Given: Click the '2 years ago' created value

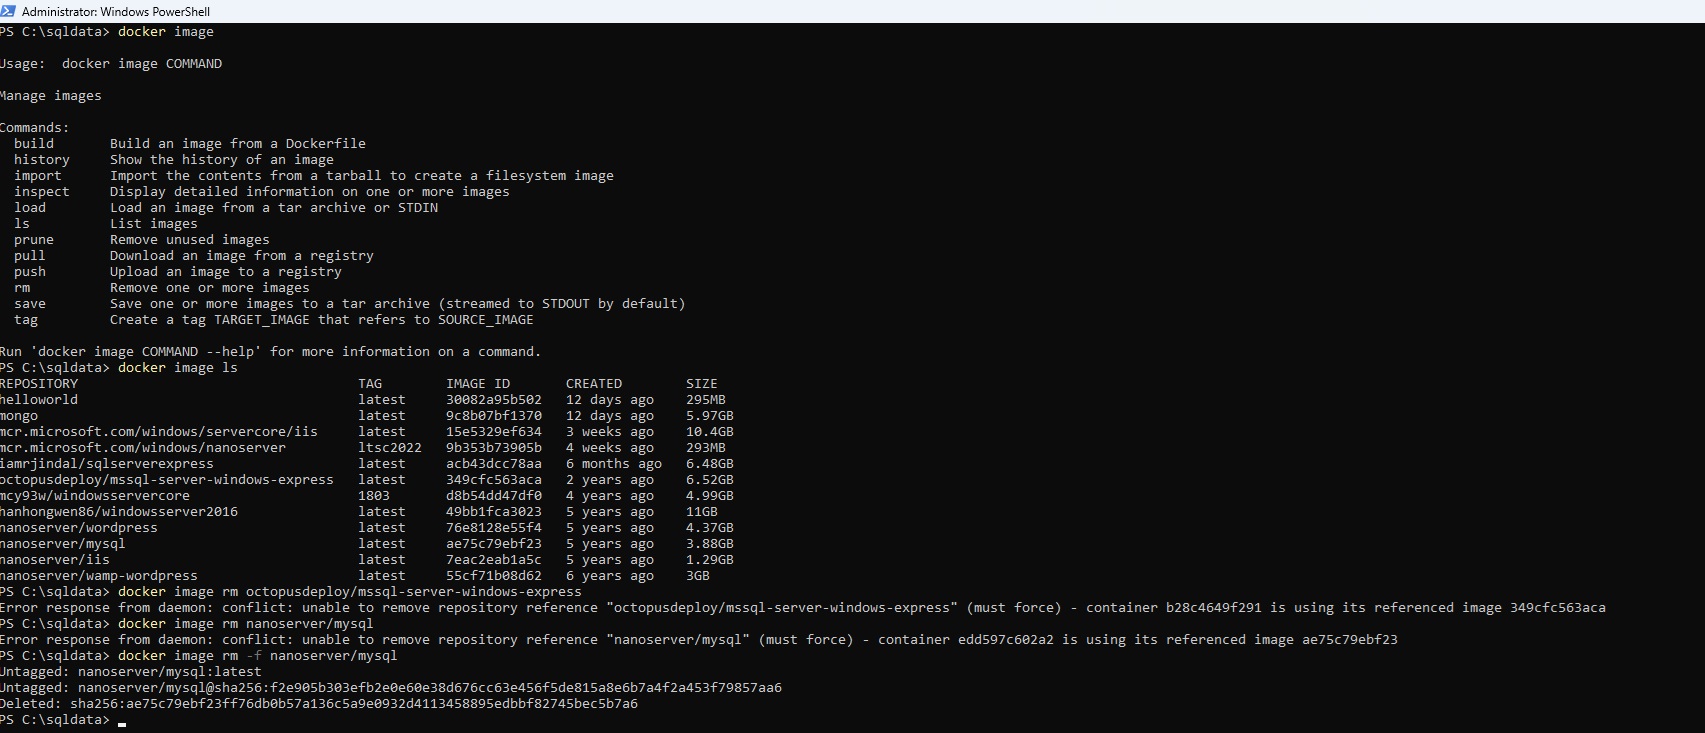Looking at the screenshot, I should click(x=610, y=480).
